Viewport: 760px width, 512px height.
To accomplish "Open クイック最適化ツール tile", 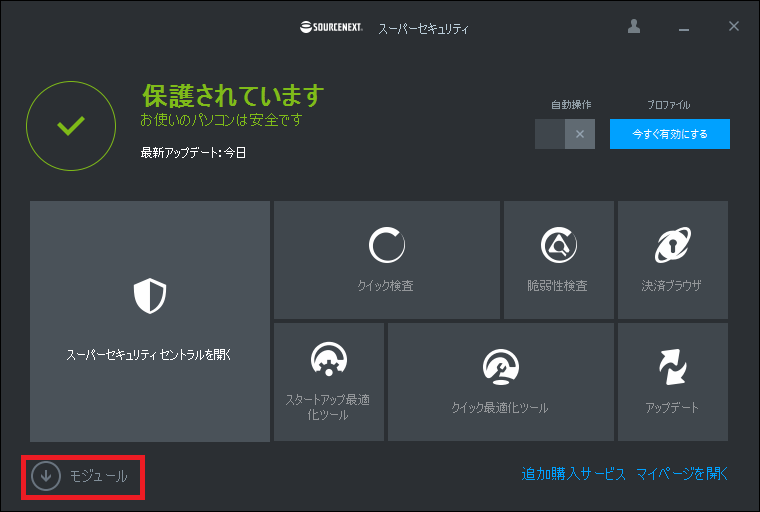I will (501, 382).
